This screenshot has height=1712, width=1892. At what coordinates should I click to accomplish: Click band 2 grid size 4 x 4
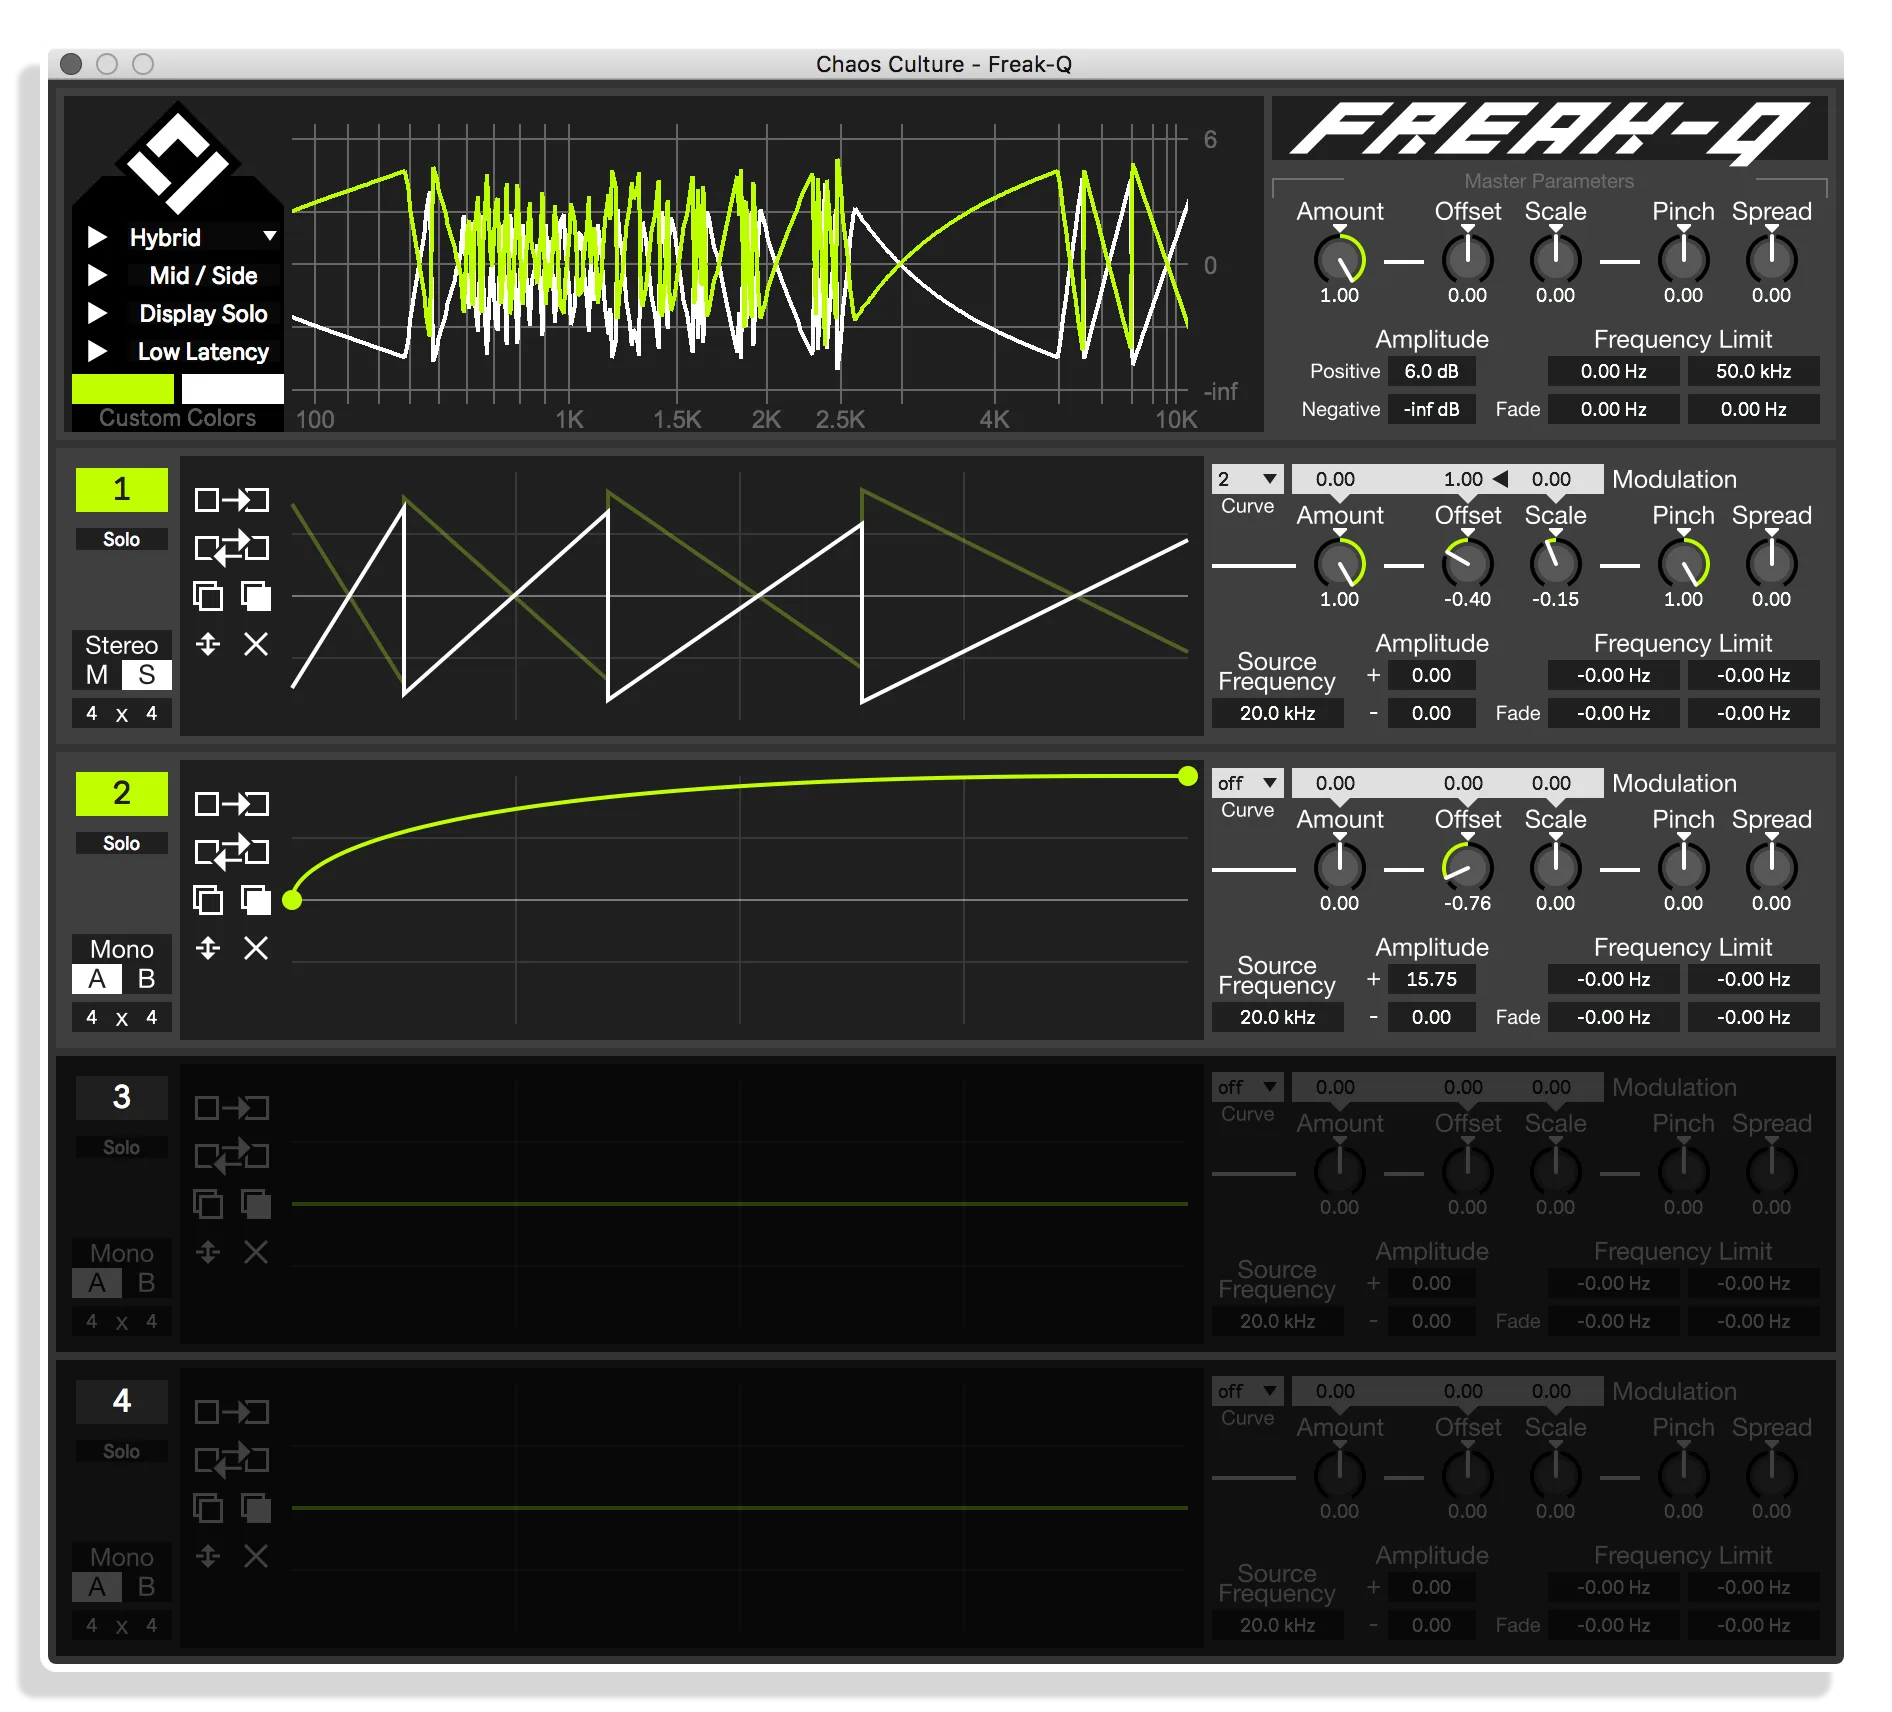click(x=122, y=1017)
